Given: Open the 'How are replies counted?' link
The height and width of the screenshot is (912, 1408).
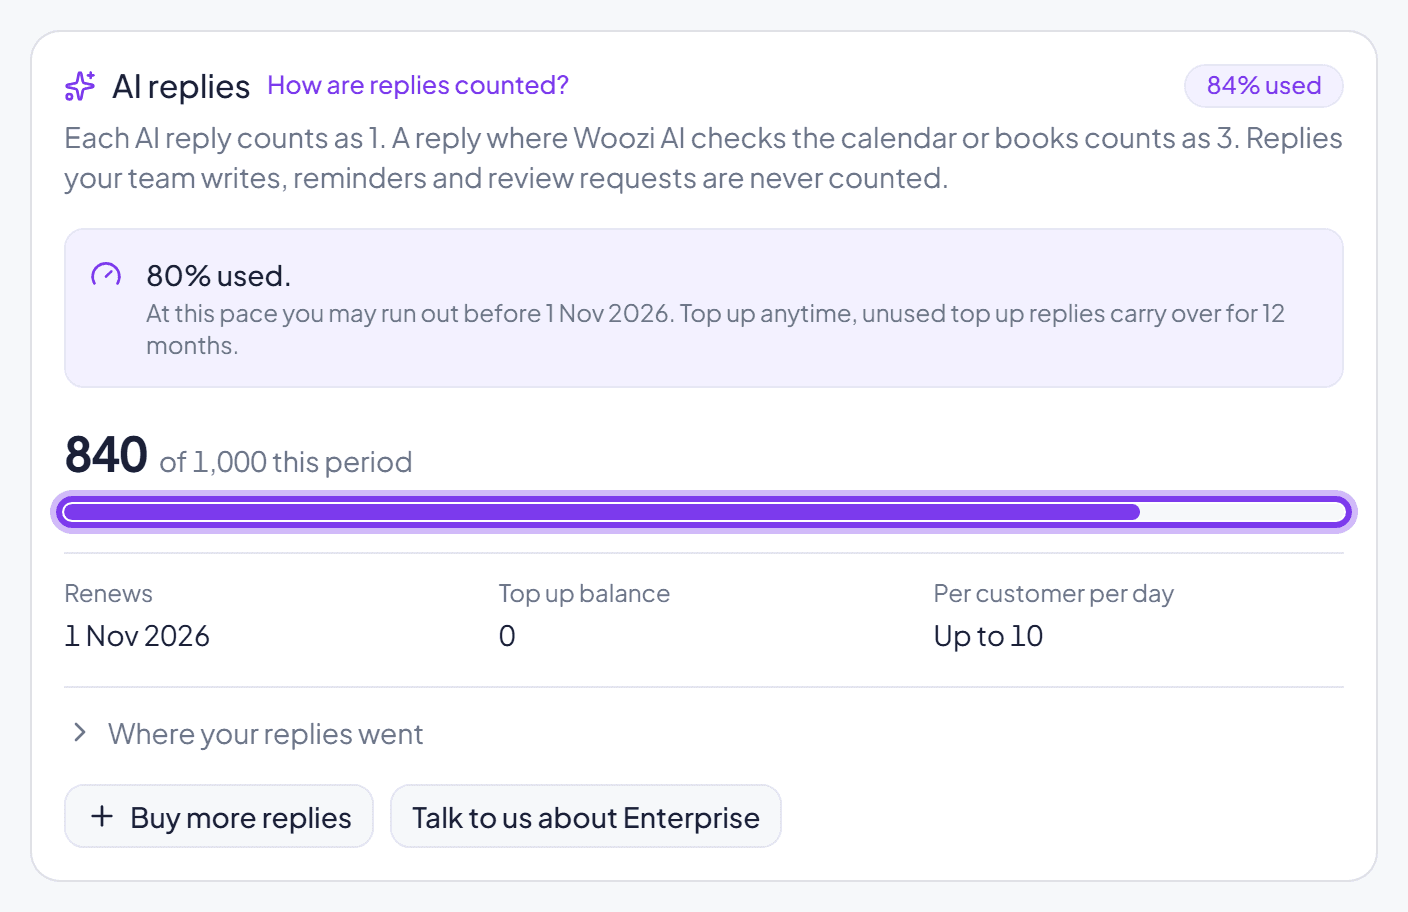Looking at the screenshot, I should pyautogui.click(x=418, y=86).
